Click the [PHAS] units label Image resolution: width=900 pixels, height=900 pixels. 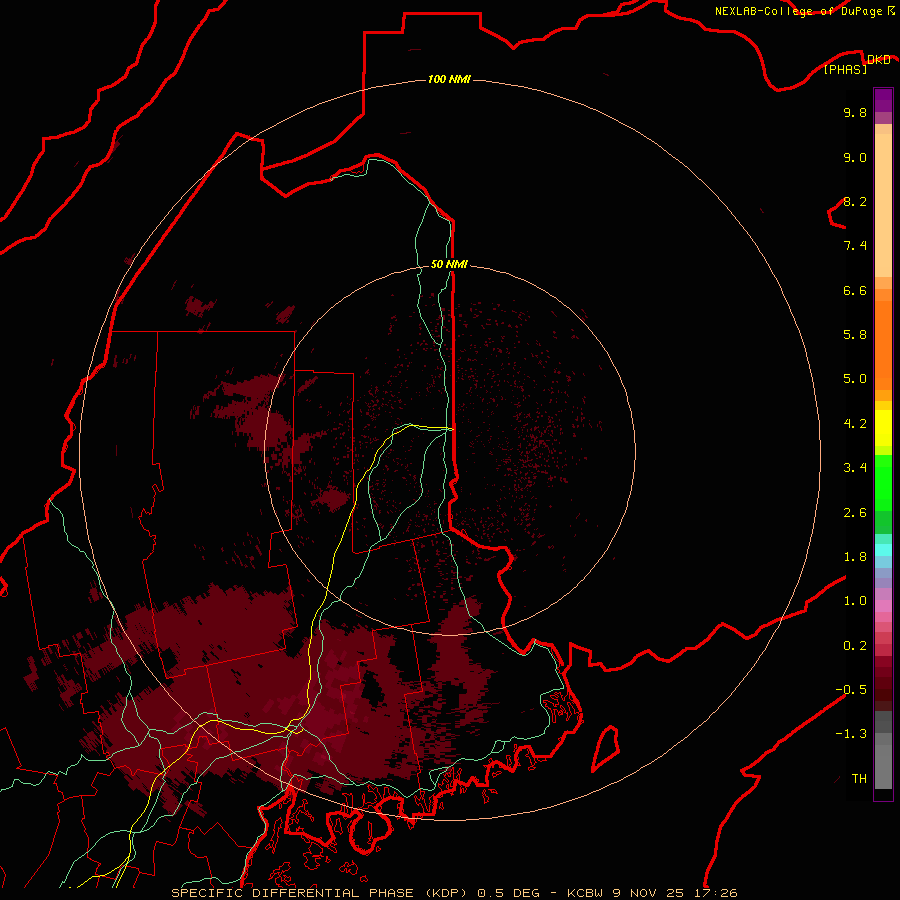pyautogui.click(x=845, y=69)
